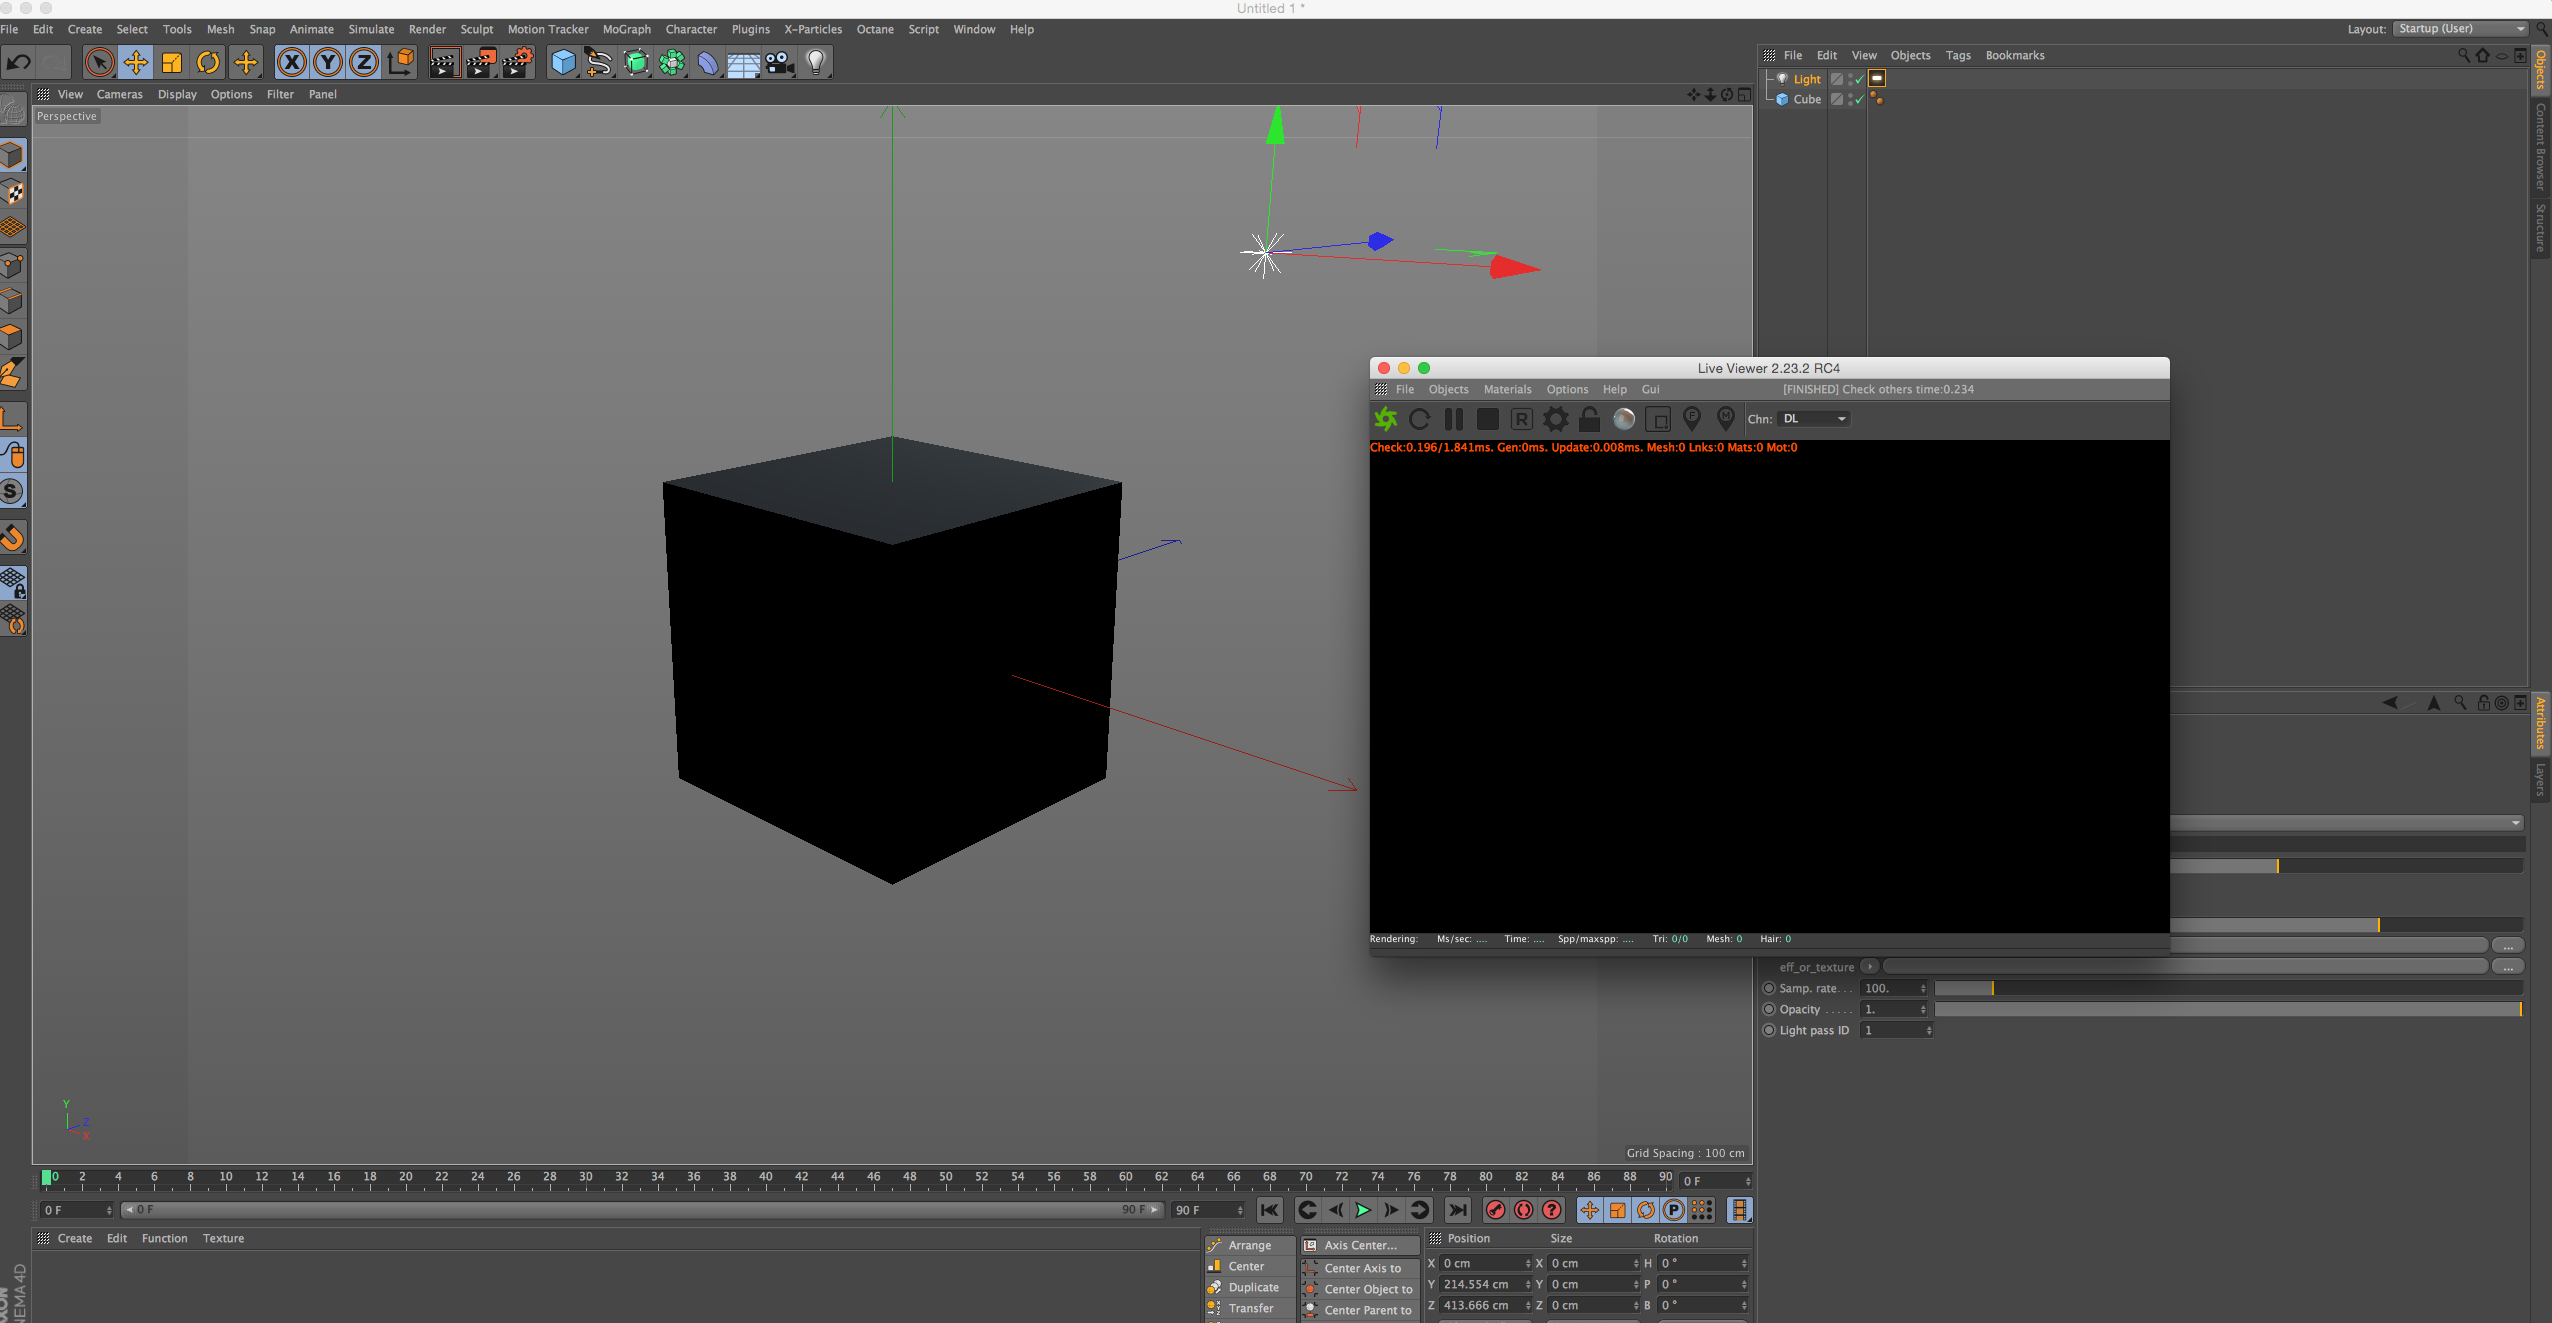Toggle the X-axis lock
The height and width of the screenshot is (1323, 2552).
coord(291,63)
